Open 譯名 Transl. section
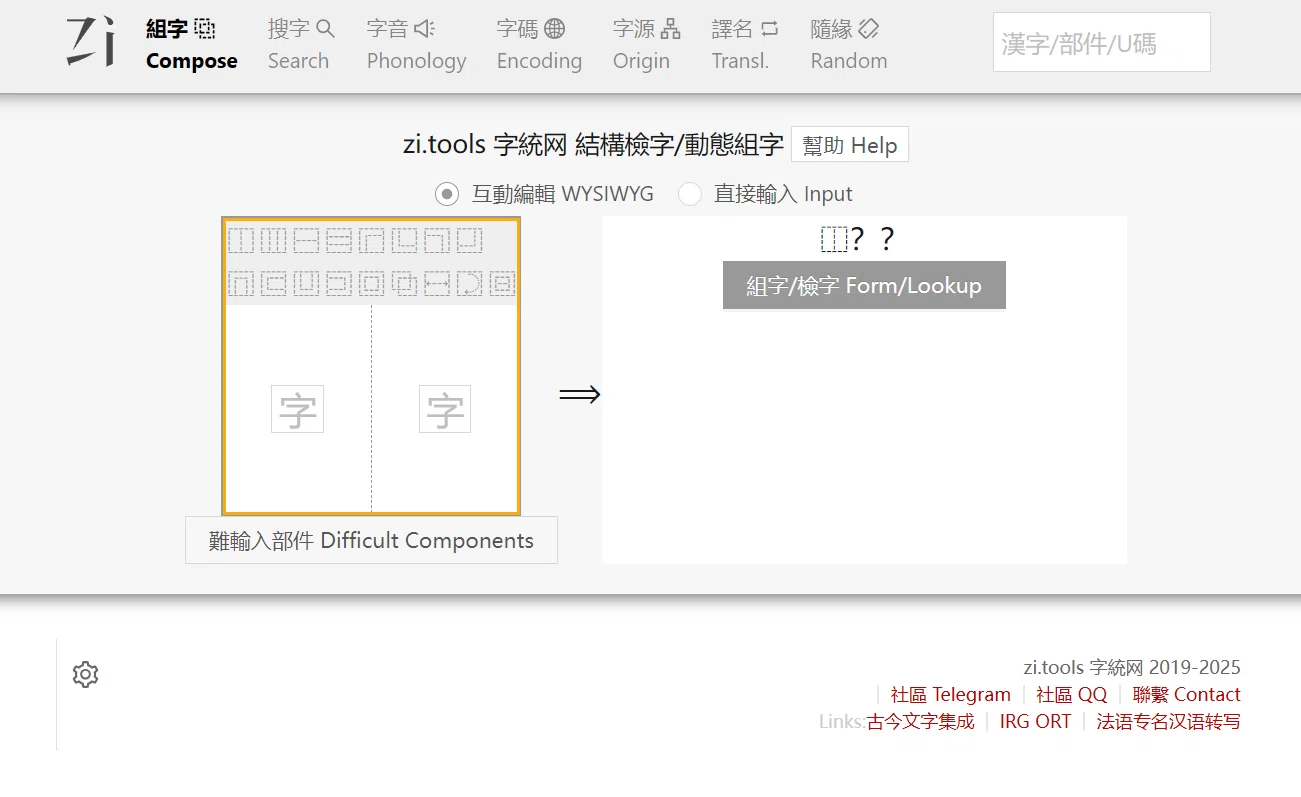Image resolution: width=1301 pixels, height=797 pixels. pos(745,45)
